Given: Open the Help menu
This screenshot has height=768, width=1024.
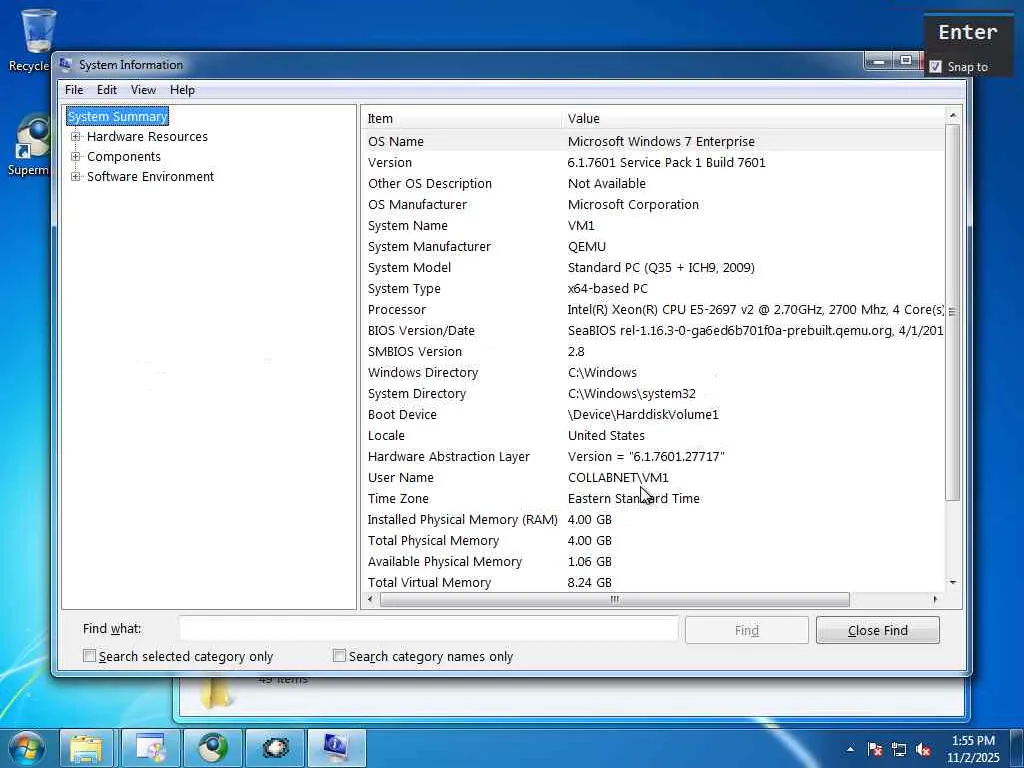Looking at the screenshot, I should (182, 89).
